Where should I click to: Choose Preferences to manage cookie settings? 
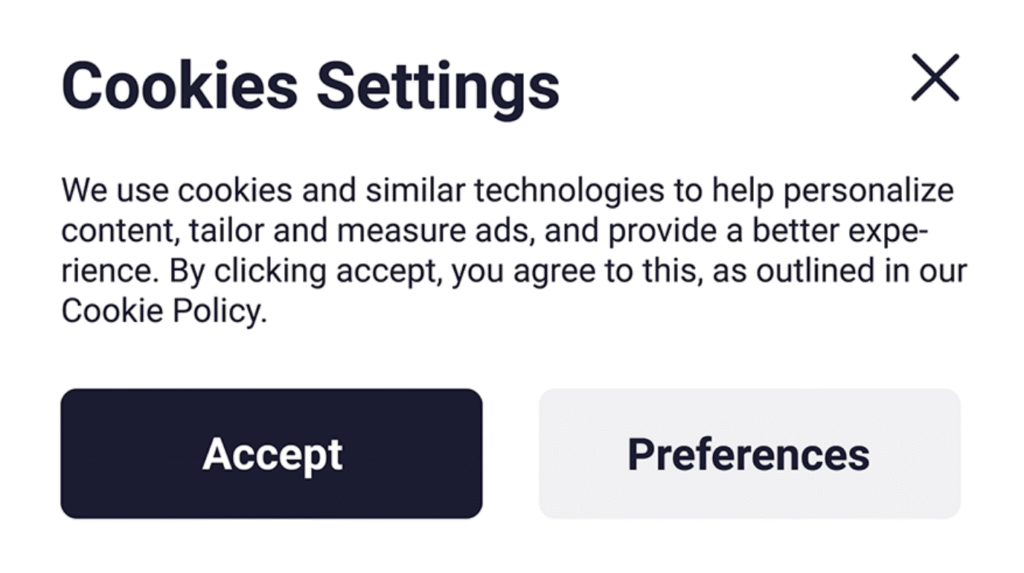749,454
